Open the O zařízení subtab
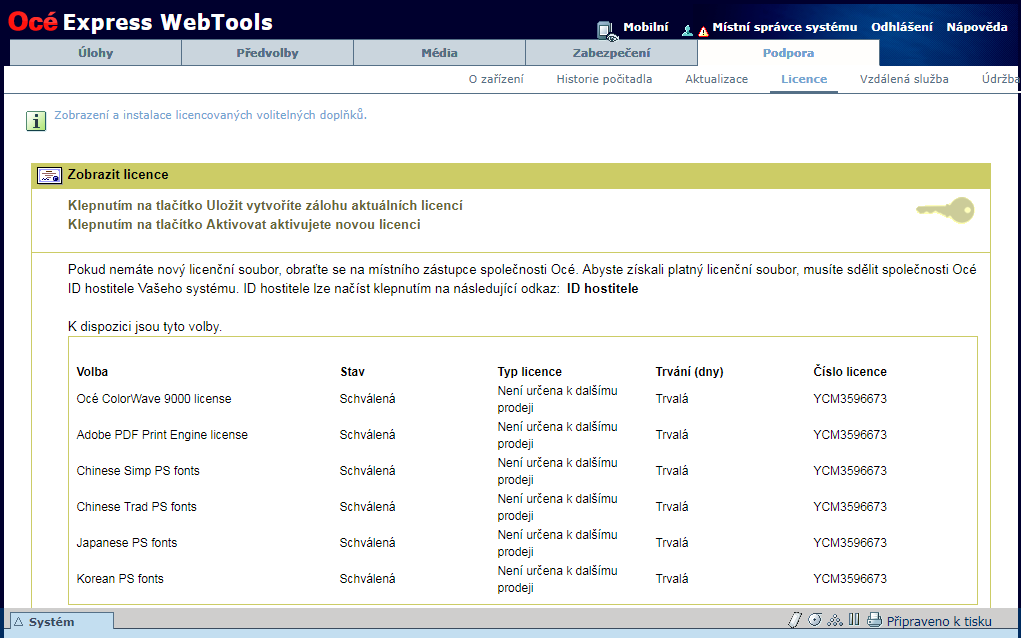Image resolution: width=1021 pixels, height=638 pixels. [496, 79]
